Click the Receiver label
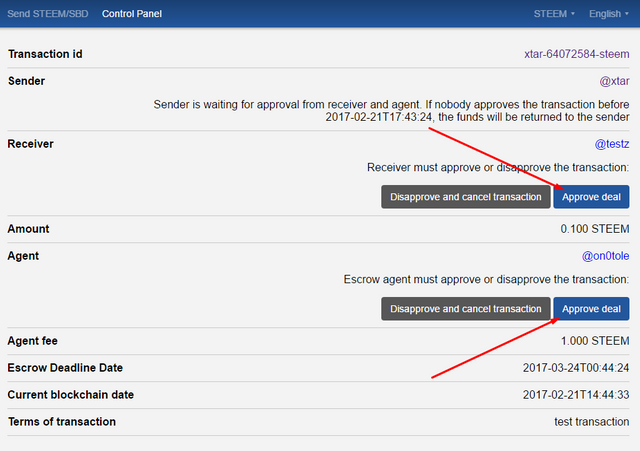Screen dimensions: 640x451 pos(31,144)
